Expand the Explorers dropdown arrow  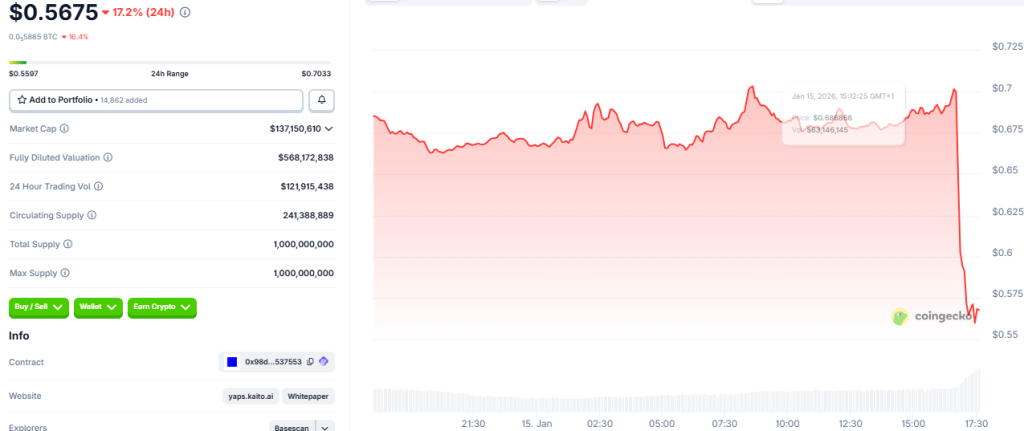(x=324, y=427)
